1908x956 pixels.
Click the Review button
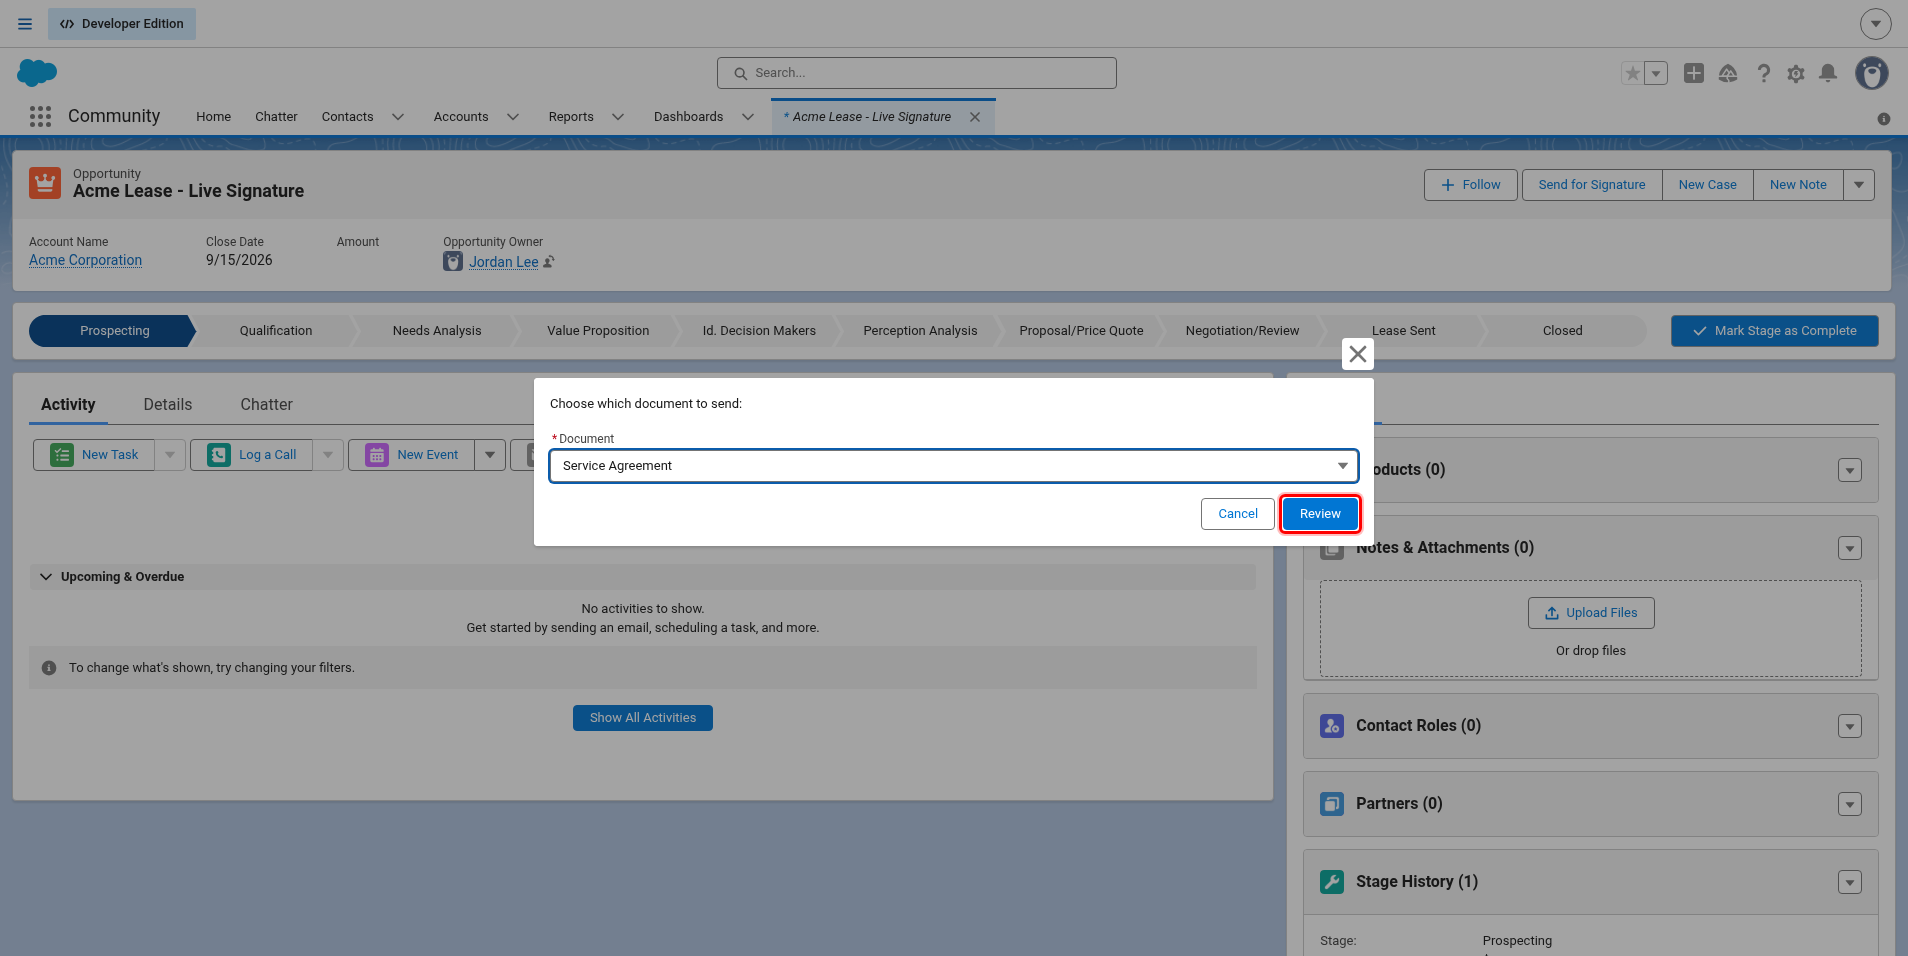(x=1320, y=514)
